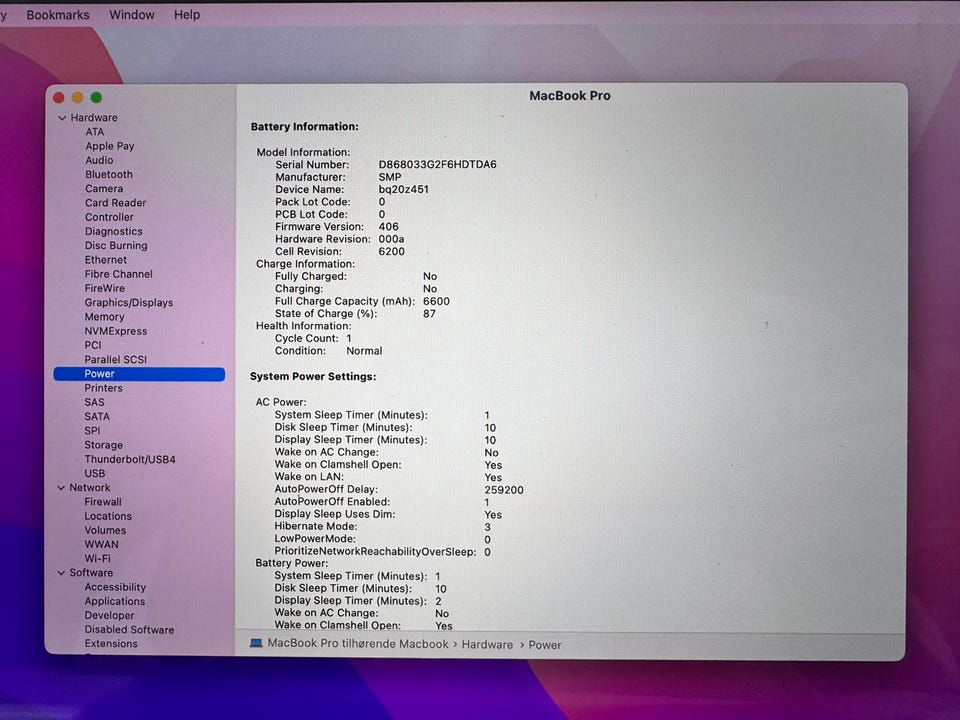Select Storage in the sidebar
This screenshot has height=720, width=960.
click(103, 445)
